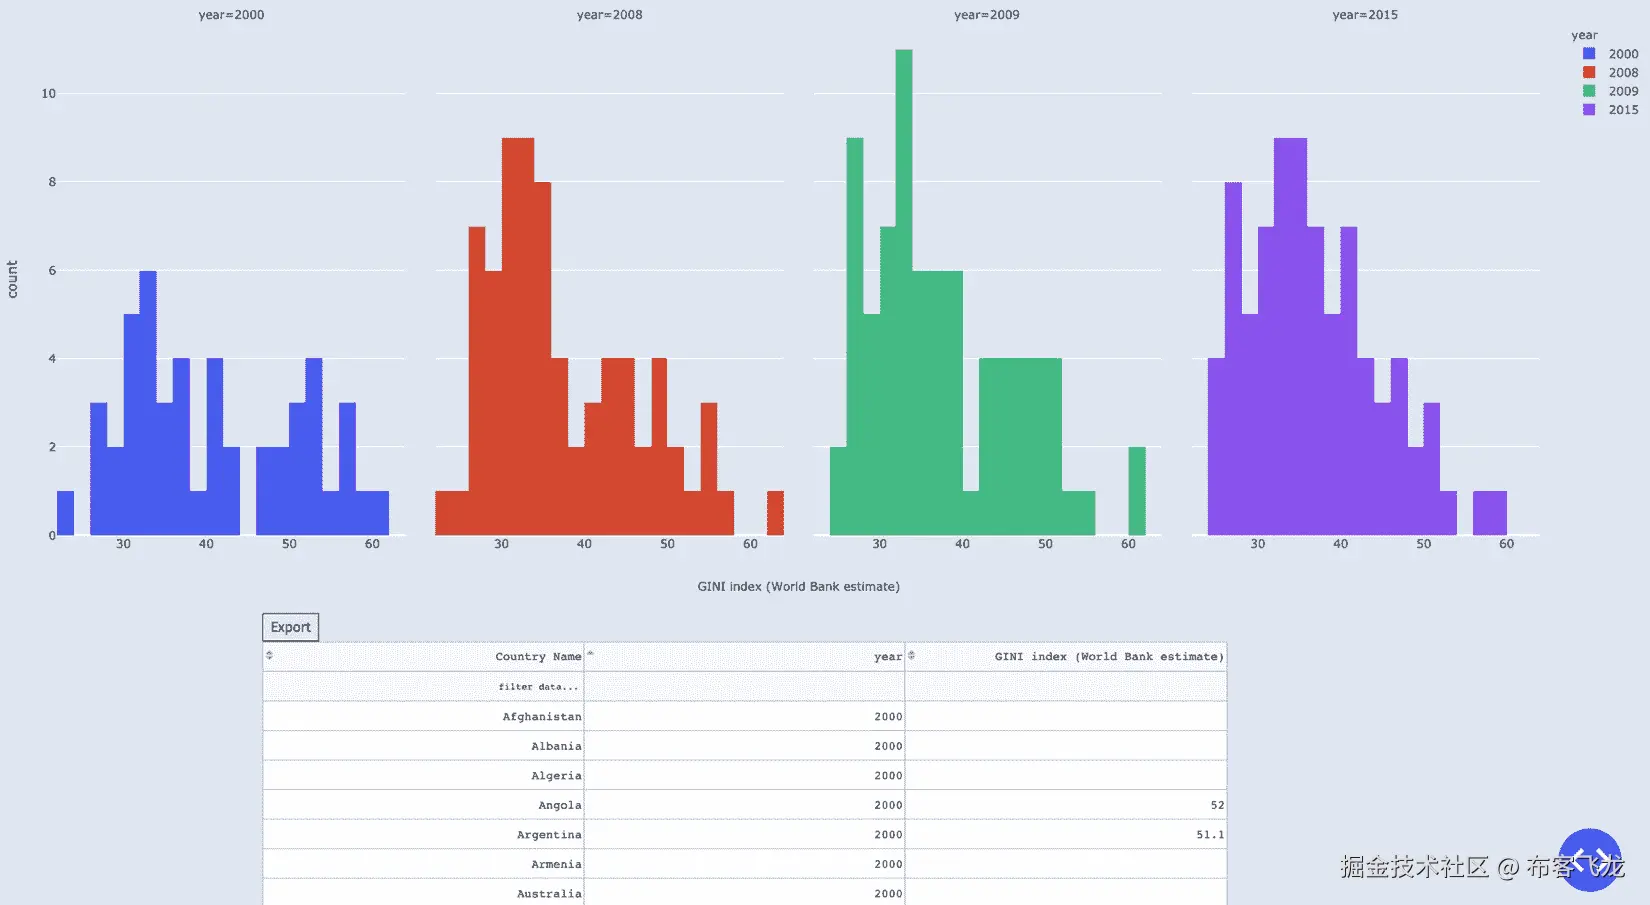Image resolution: width=1650 pixels, height=905 pixels.
Task: Click the GINI value 51.1 for Argentina
Action: [1066, 834]
